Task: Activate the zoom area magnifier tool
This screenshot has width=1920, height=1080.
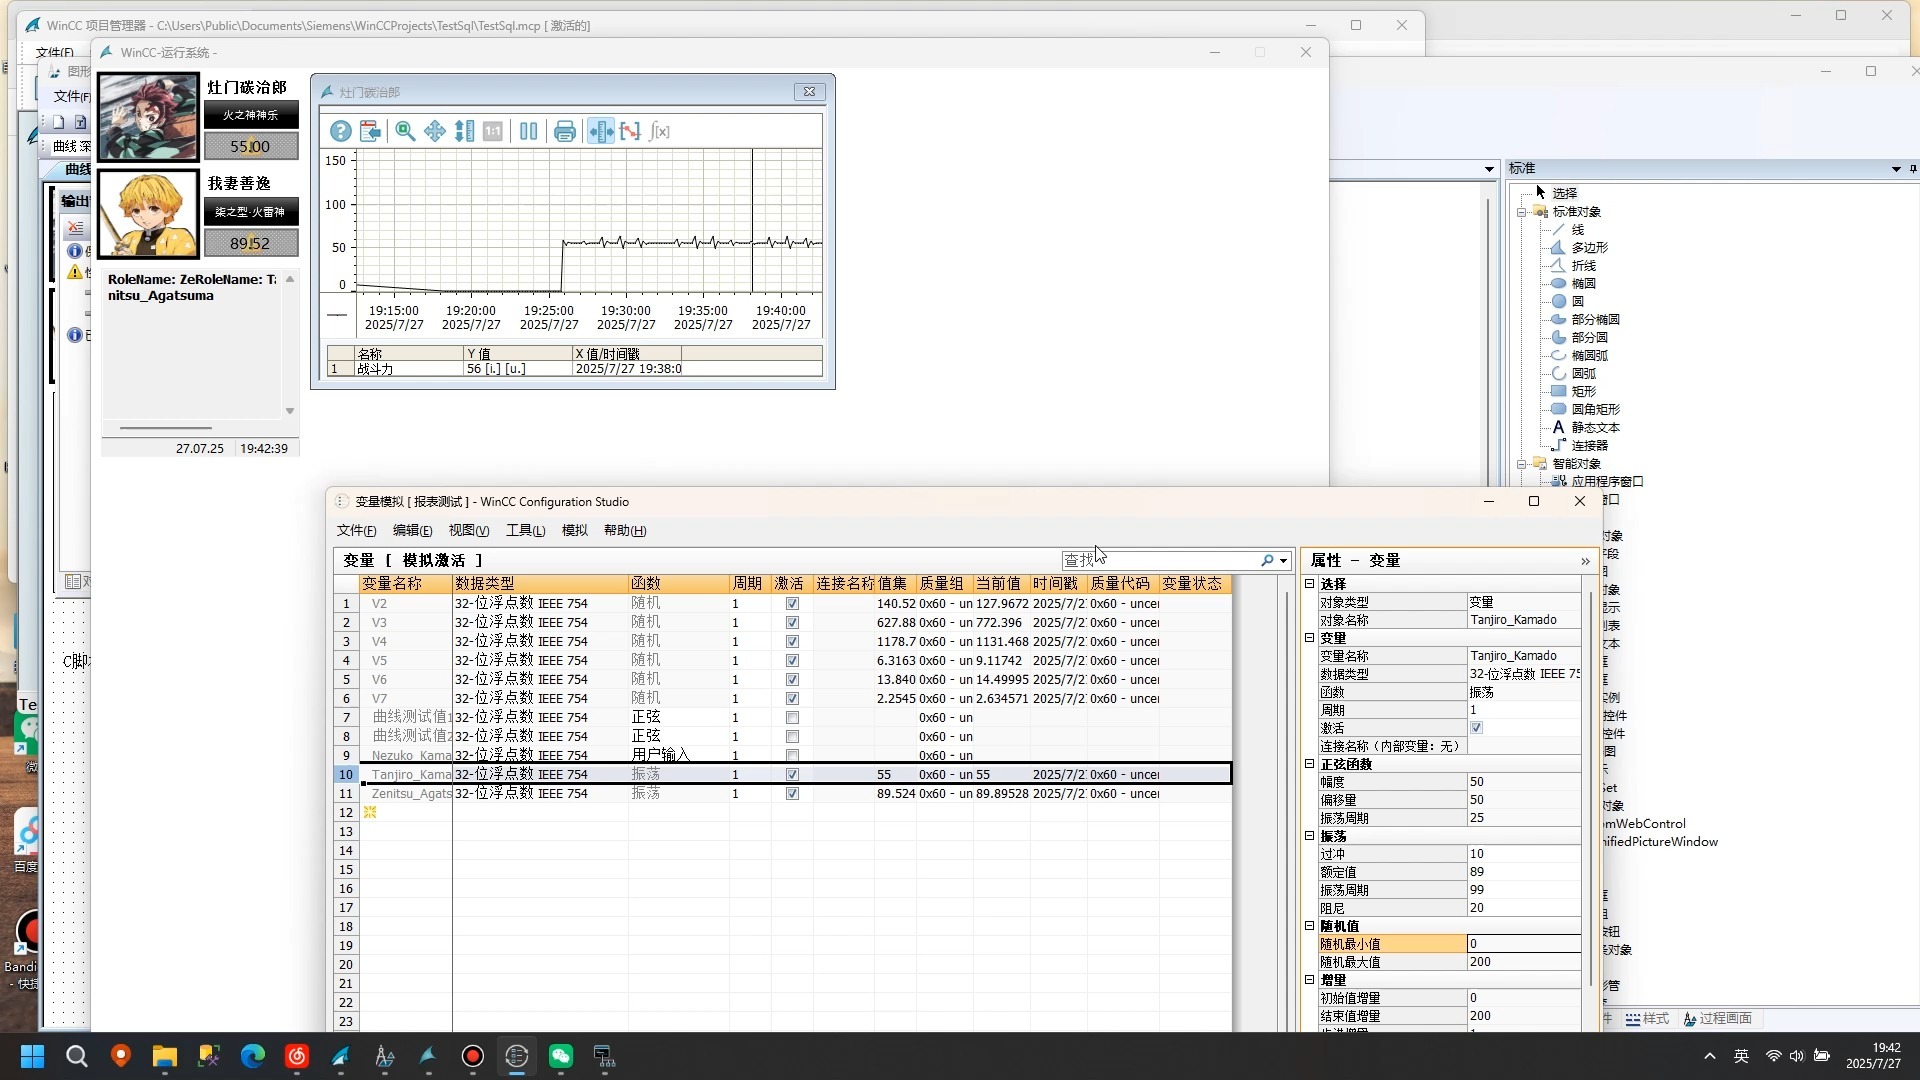Action: tap(405, 131)
